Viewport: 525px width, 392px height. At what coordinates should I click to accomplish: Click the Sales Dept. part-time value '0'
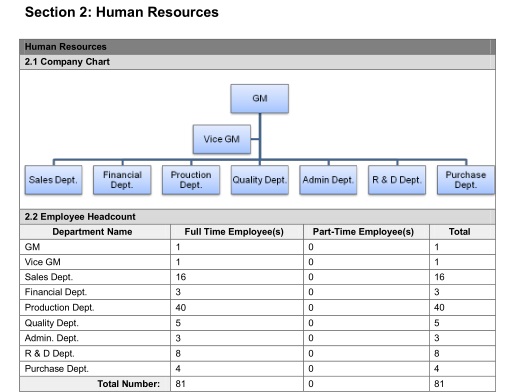[x=311, y=277]
